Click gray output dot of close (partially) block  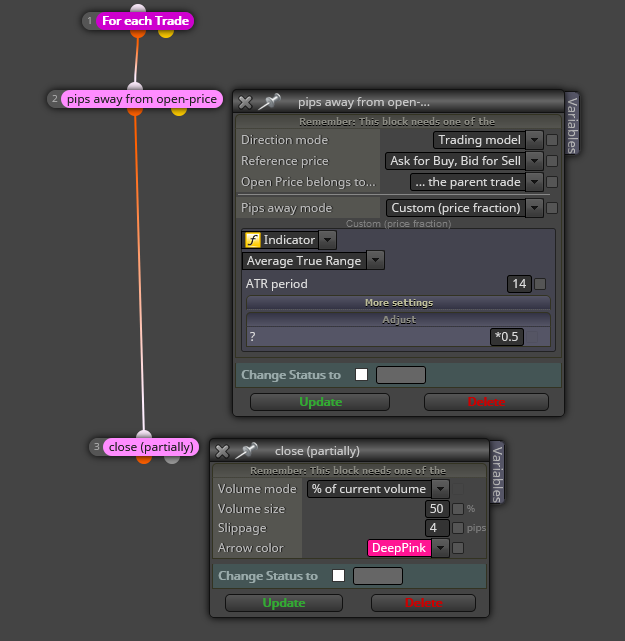pyautogui.click(x=172, y=458)
